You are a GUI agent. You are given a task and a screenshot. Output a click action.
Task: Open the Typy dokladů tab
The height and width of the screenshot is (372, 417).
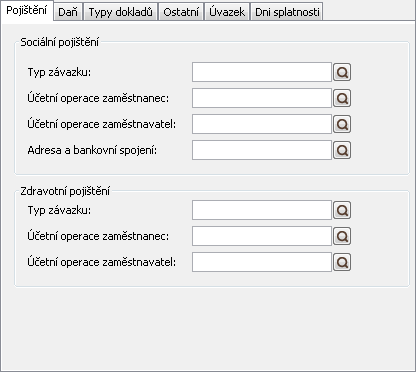point(121,12)
